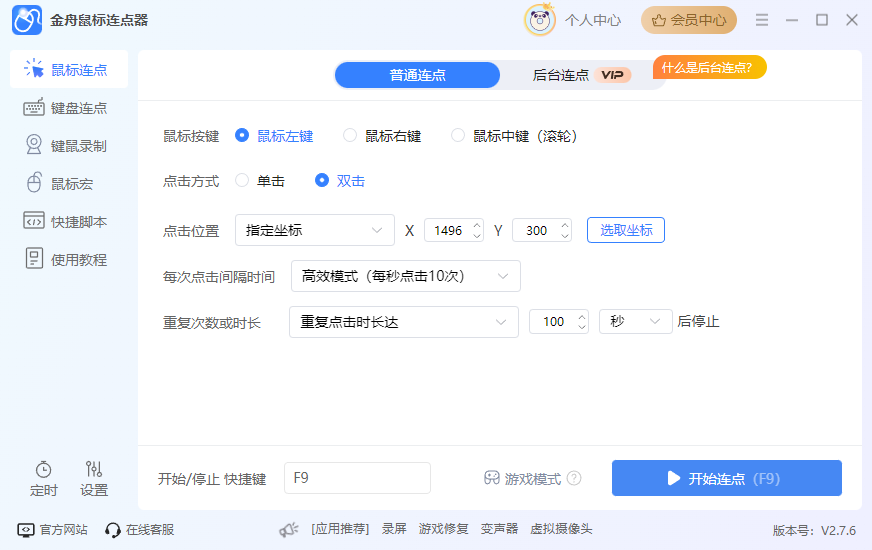Open the 会员中心 button

point(689,20)
